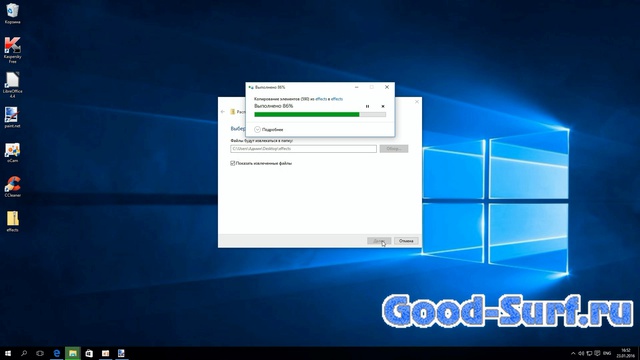Launch paint.net from the desktop
This screenshot has width=640, height=360.
tap(12, 117)
